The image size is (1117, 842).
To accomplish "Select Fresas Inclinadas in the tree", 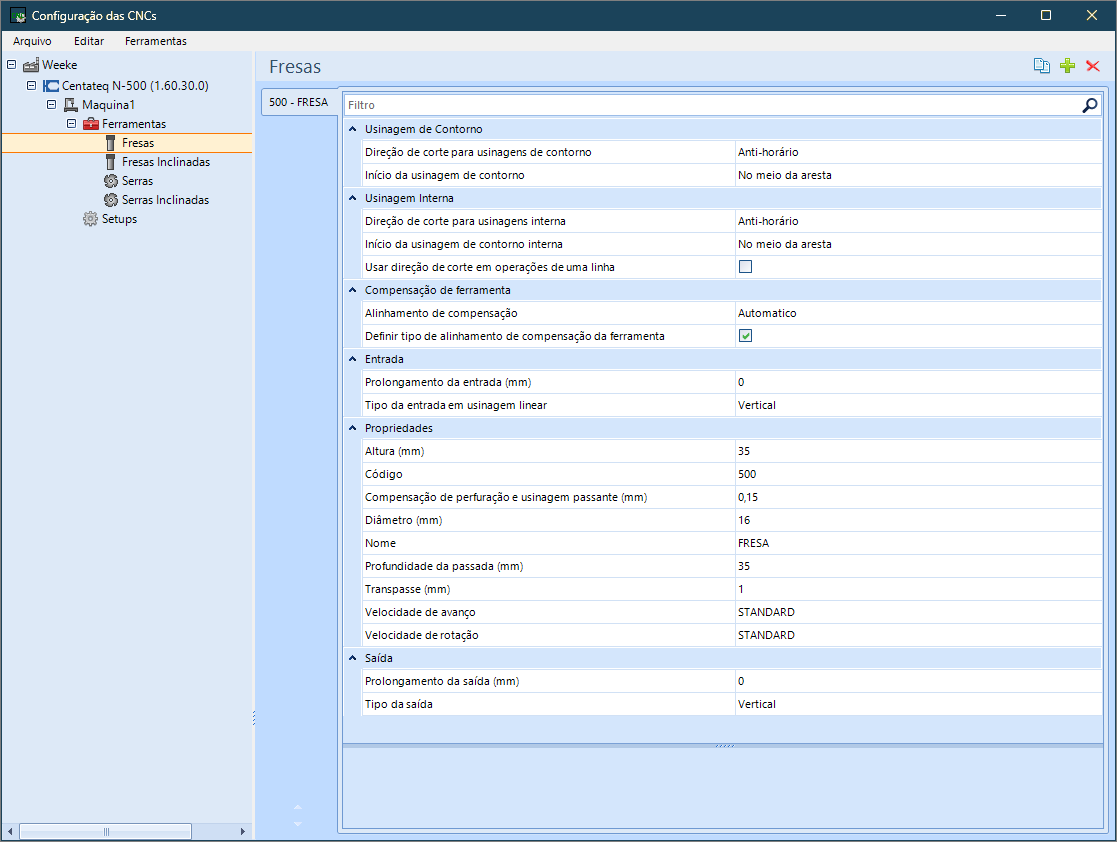I will point(166,162).
